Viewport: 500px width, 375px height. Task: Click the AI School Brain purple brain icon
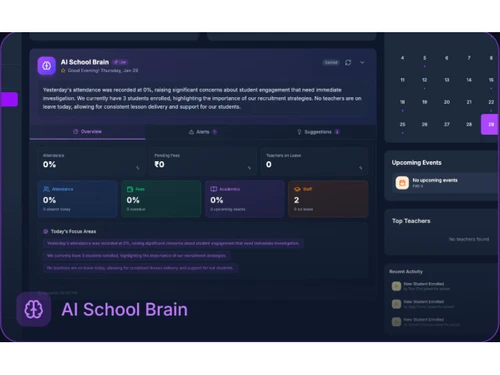click(46, 66)
